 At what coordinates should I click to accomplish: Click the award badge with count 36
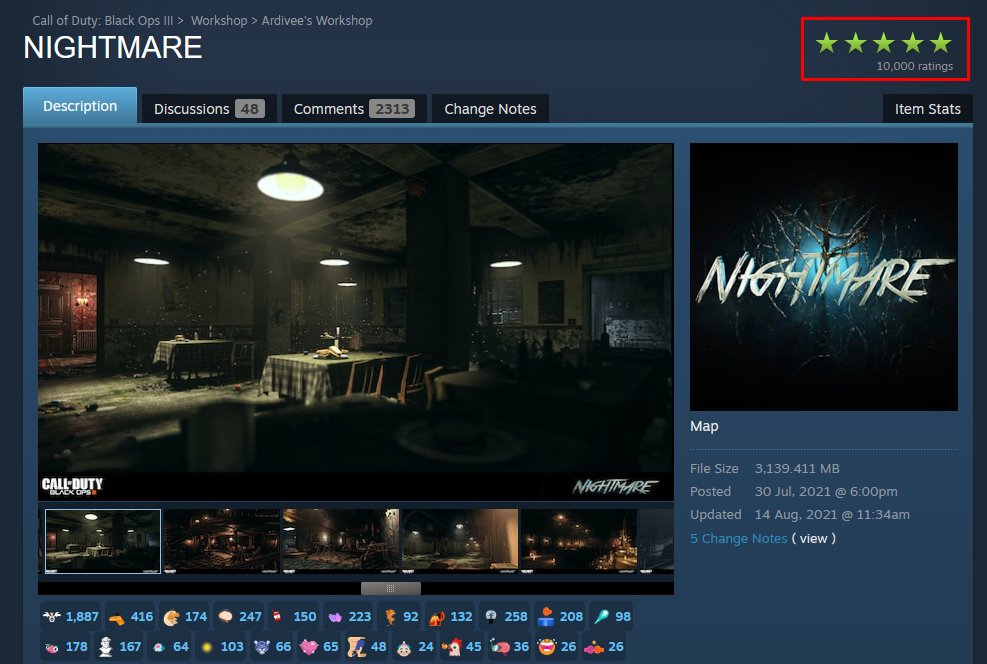pyautogui.click(x=510, y=646)
